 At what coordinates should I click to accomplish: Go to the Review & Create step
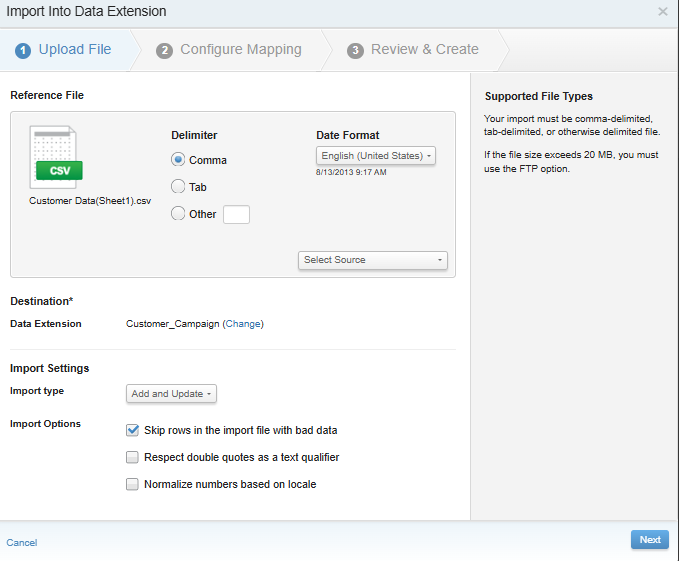click(424, 50)
